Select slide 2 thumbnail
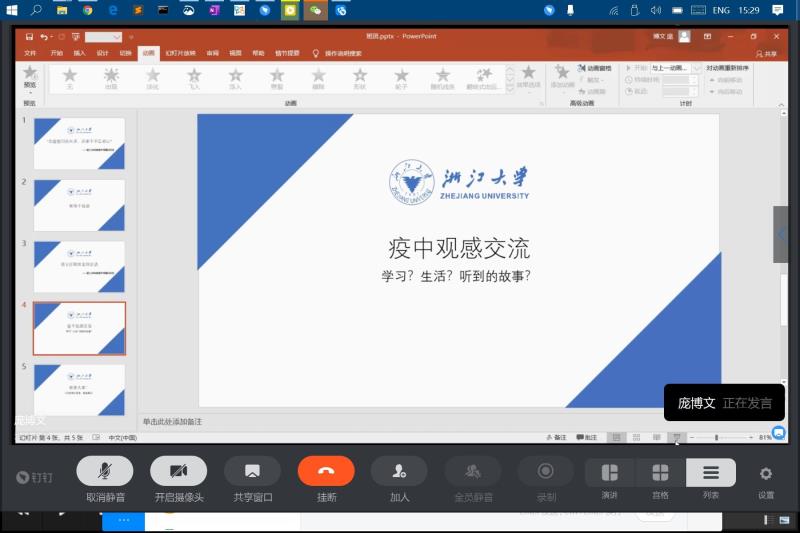 click(79, 205)
